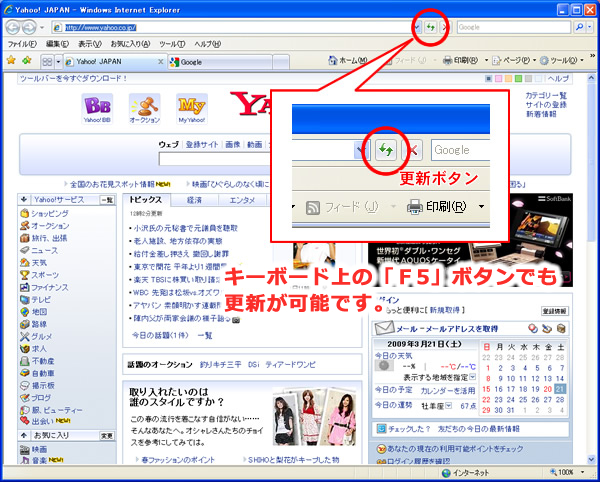
Task: Open the ファイル(F) menu
Action: (22, 44)
